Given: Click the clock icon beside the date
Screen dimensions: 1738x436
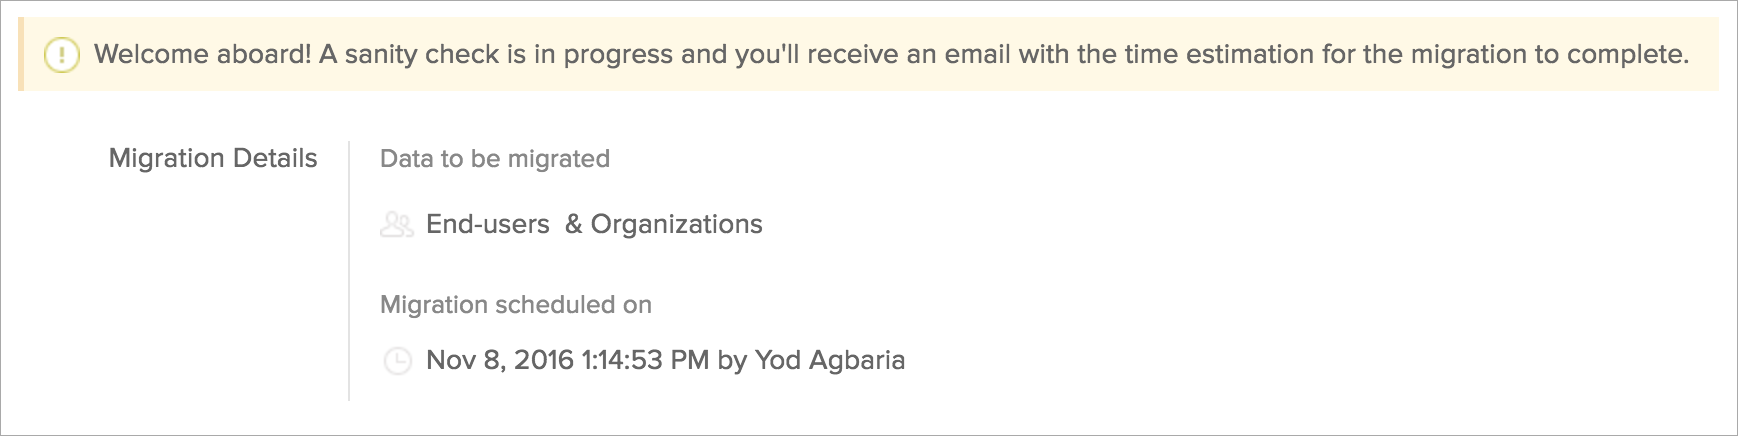Looking at the screenshot, I should [x=398, y=361].
